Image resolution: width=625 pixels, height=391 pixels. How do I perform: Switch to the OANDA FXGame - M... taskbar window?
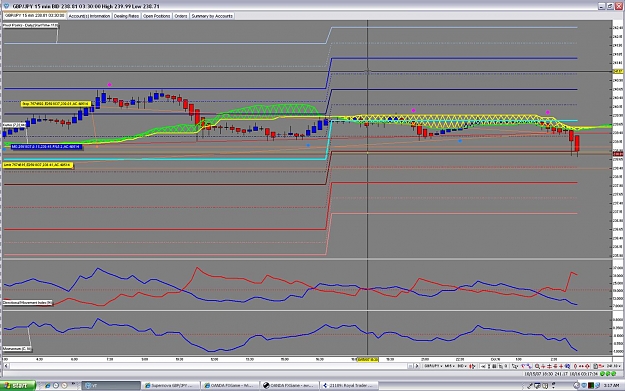click(230, 385)
